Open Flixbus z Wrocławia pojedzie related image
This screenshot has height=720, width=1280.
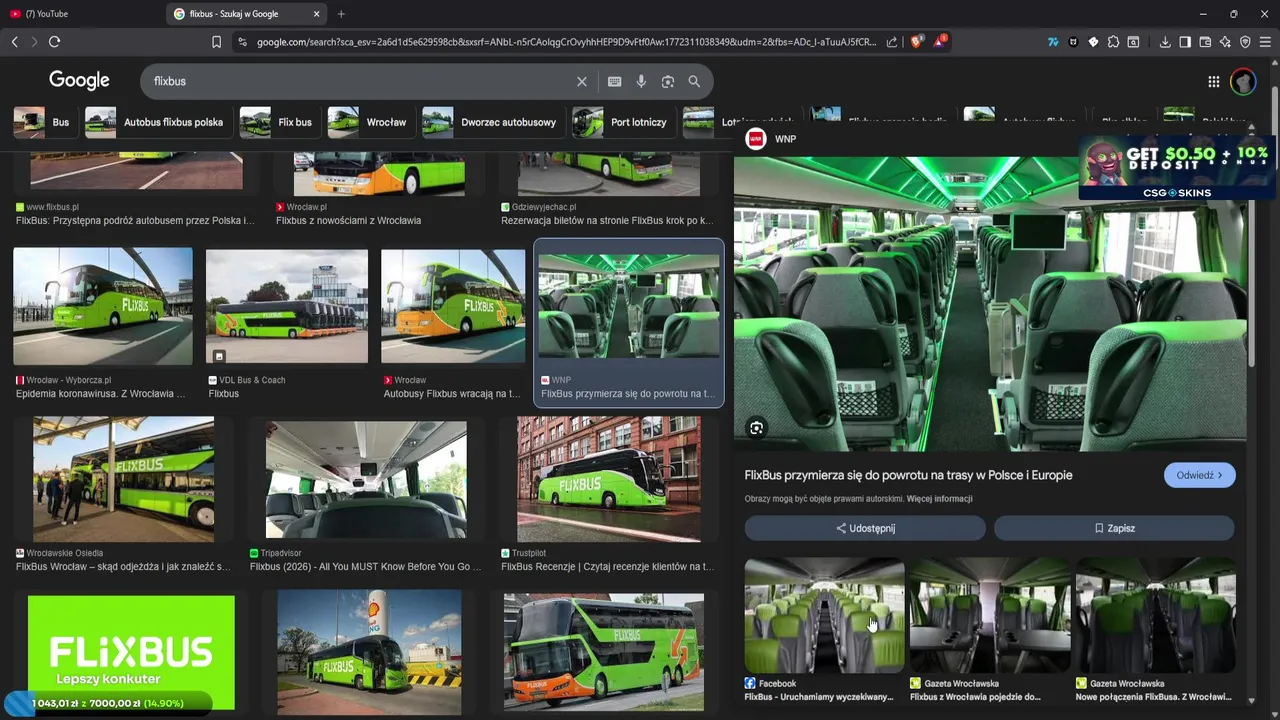click(990, 615)
